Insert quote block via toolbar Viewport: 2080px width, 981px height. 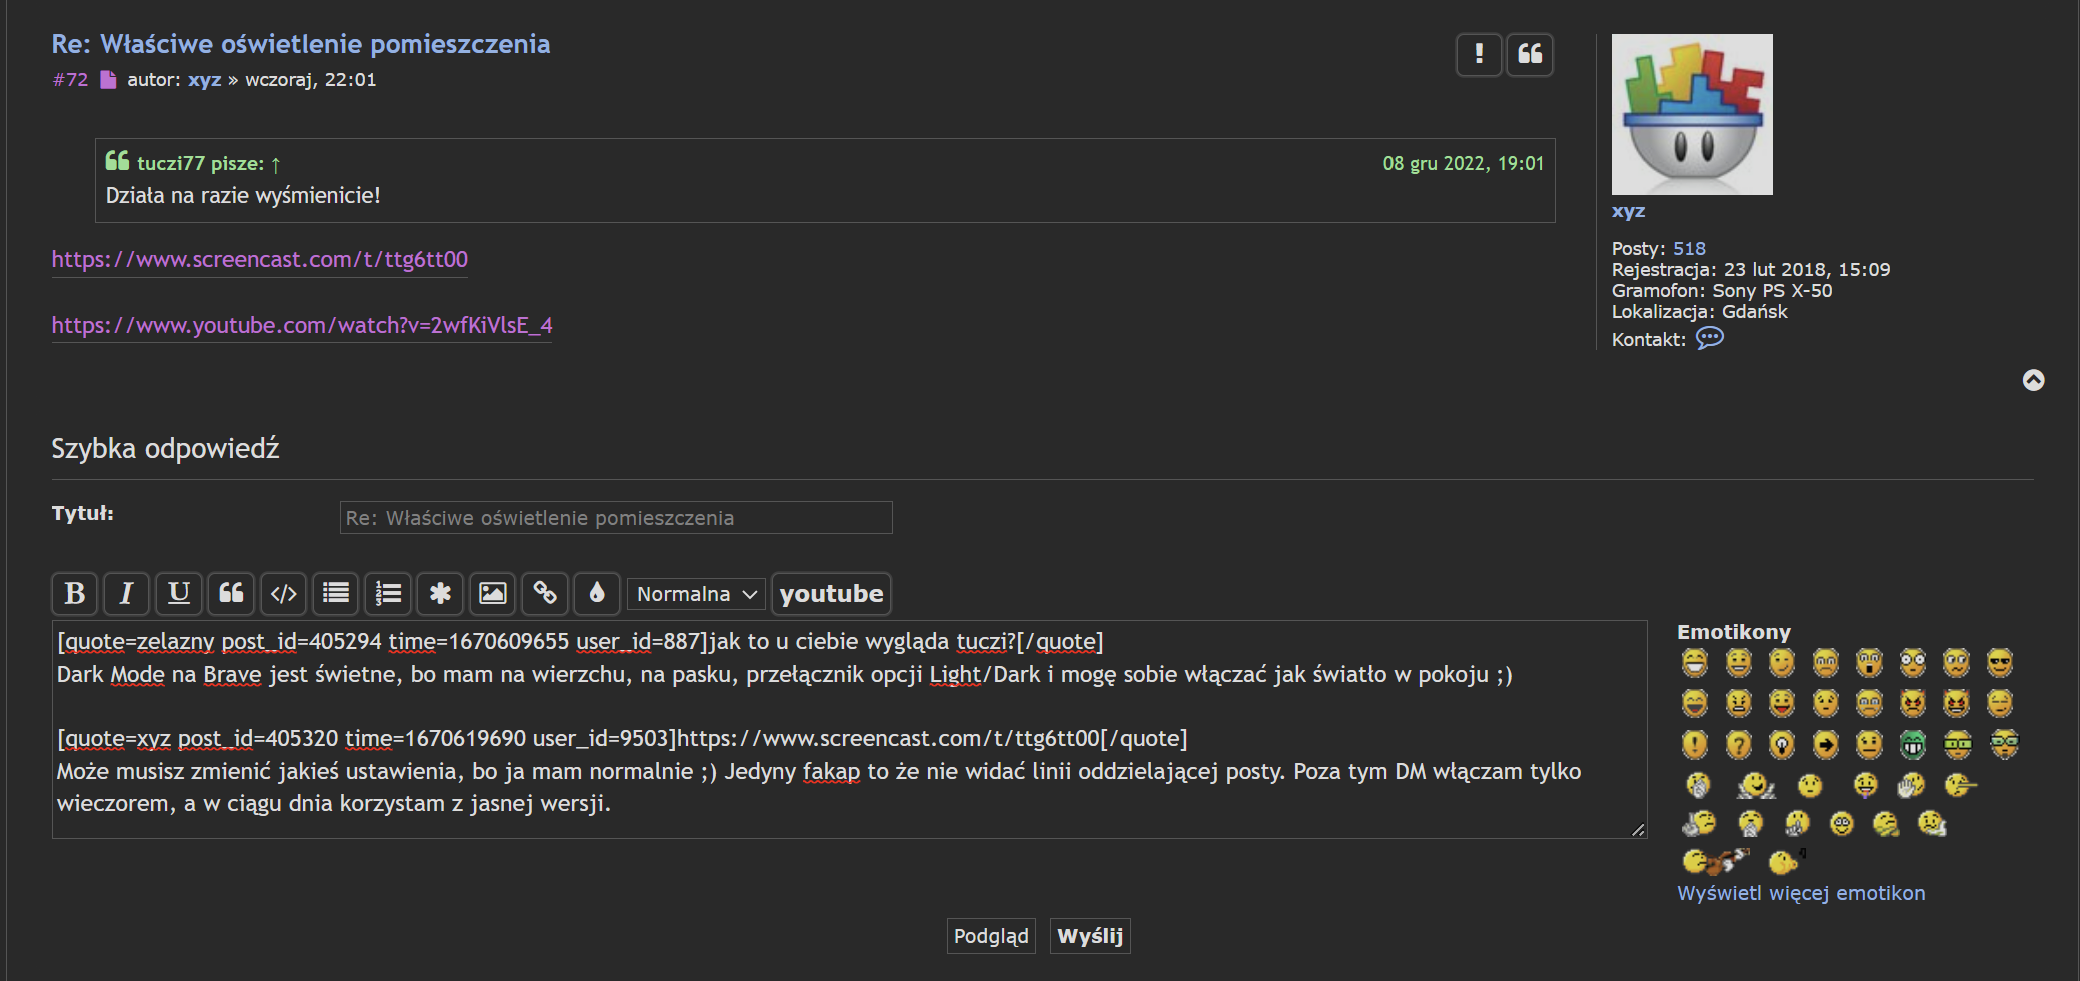(x=231, y=594)
